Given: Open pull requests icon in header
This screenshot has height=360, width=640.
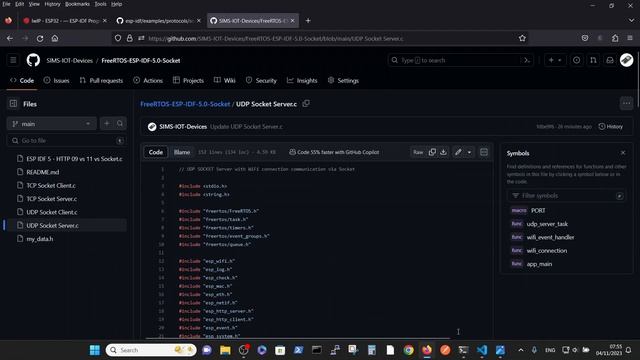Looking at the screenshot, I should [x=593, y=60].
